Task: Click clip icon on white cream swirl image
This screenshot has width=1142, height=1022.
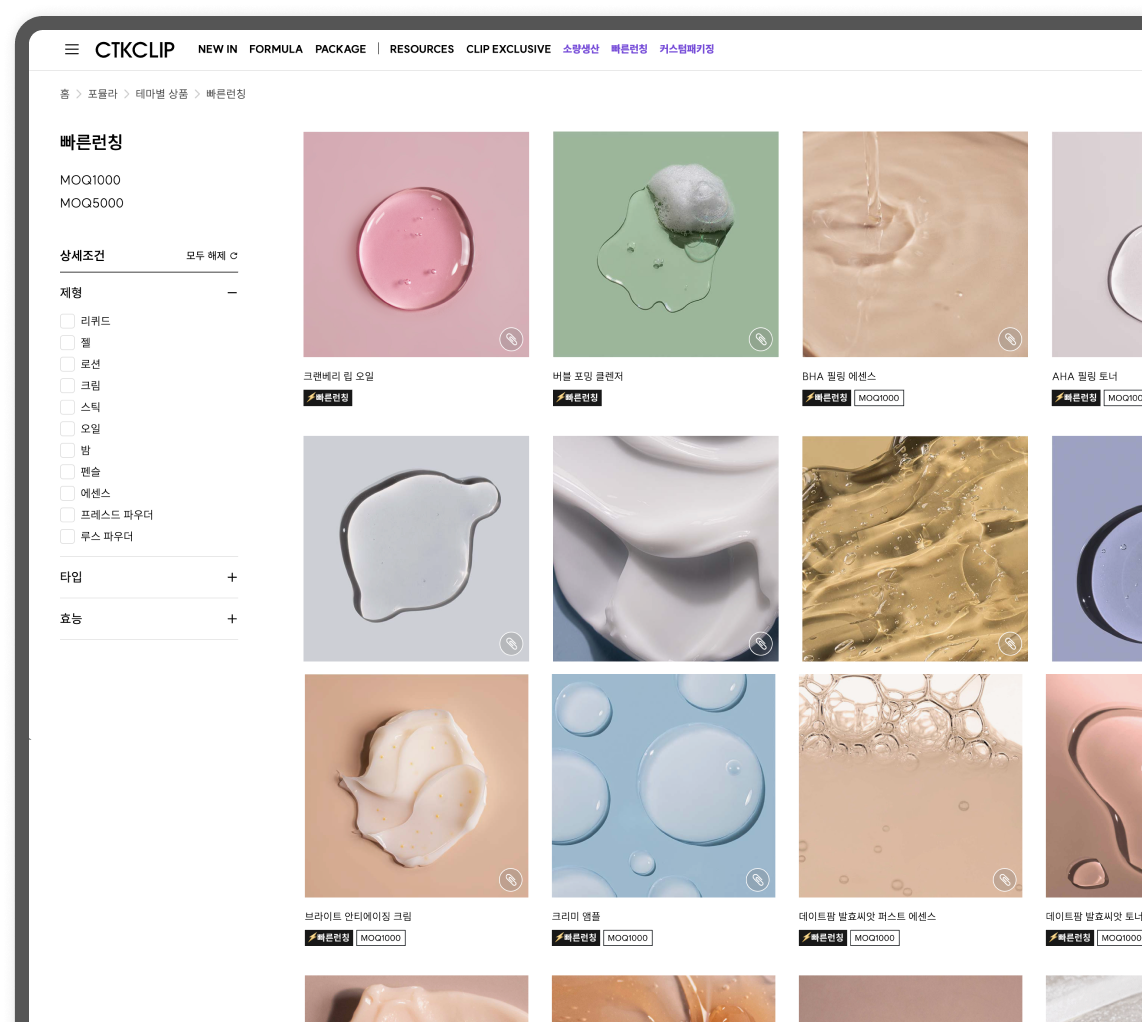Action: (x=760, y=644)
